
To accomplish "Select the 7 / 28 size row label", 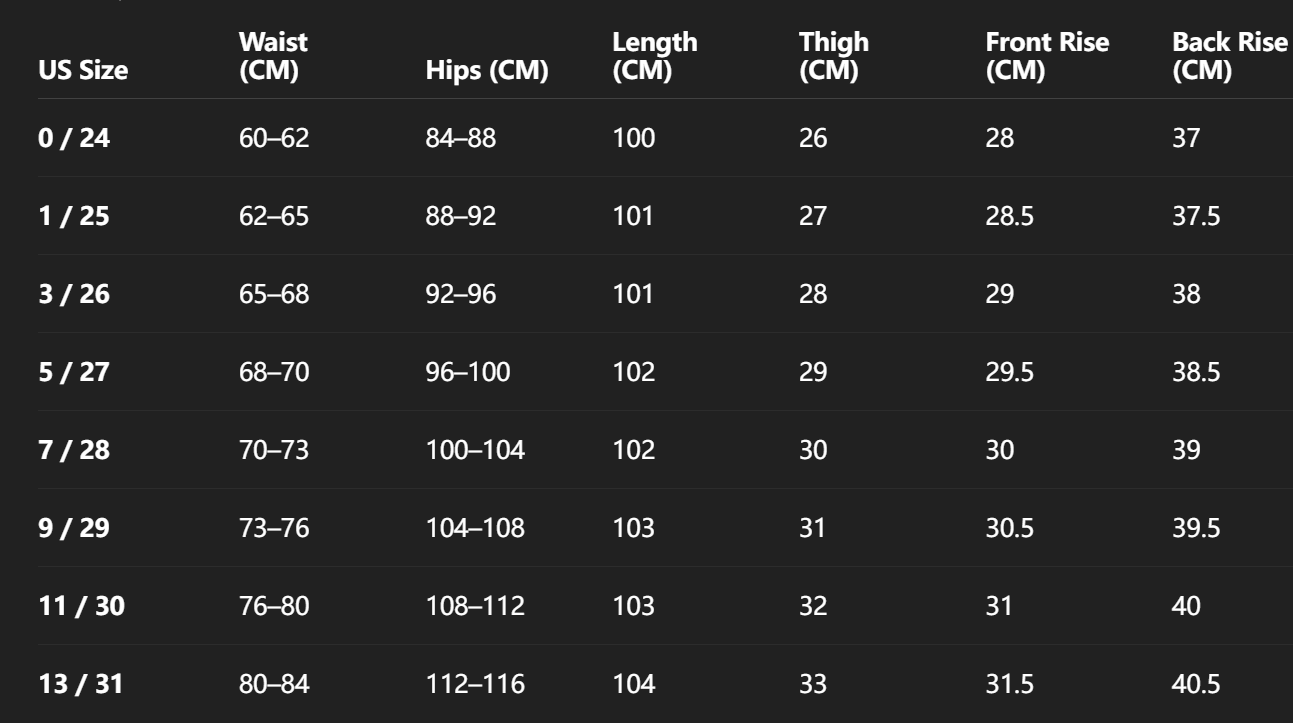I will click(x=74, y=450).
